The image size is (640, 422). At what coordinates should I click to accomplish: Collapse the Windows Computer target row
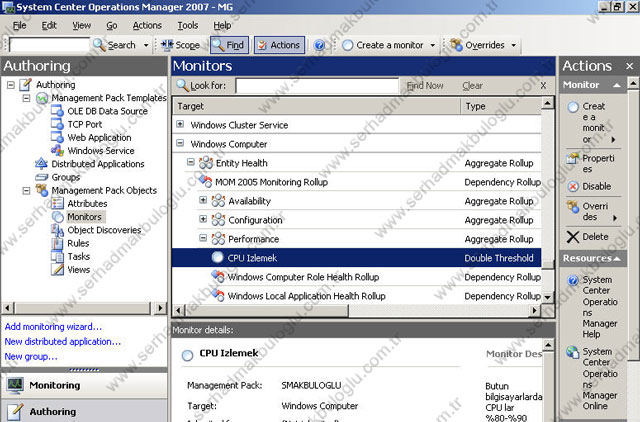click(180, 143)
